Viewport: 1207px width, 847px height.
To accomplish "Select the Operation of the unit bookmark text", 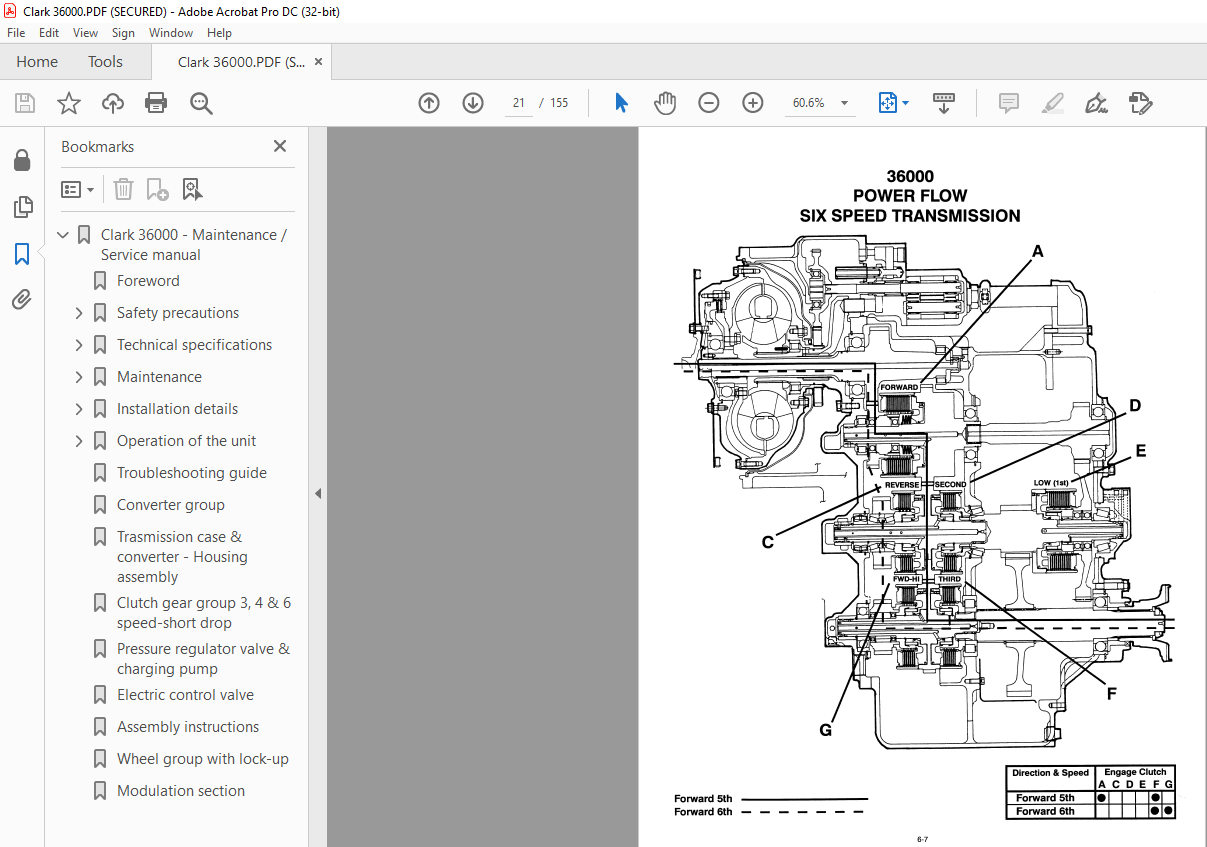I will [186, 441].
